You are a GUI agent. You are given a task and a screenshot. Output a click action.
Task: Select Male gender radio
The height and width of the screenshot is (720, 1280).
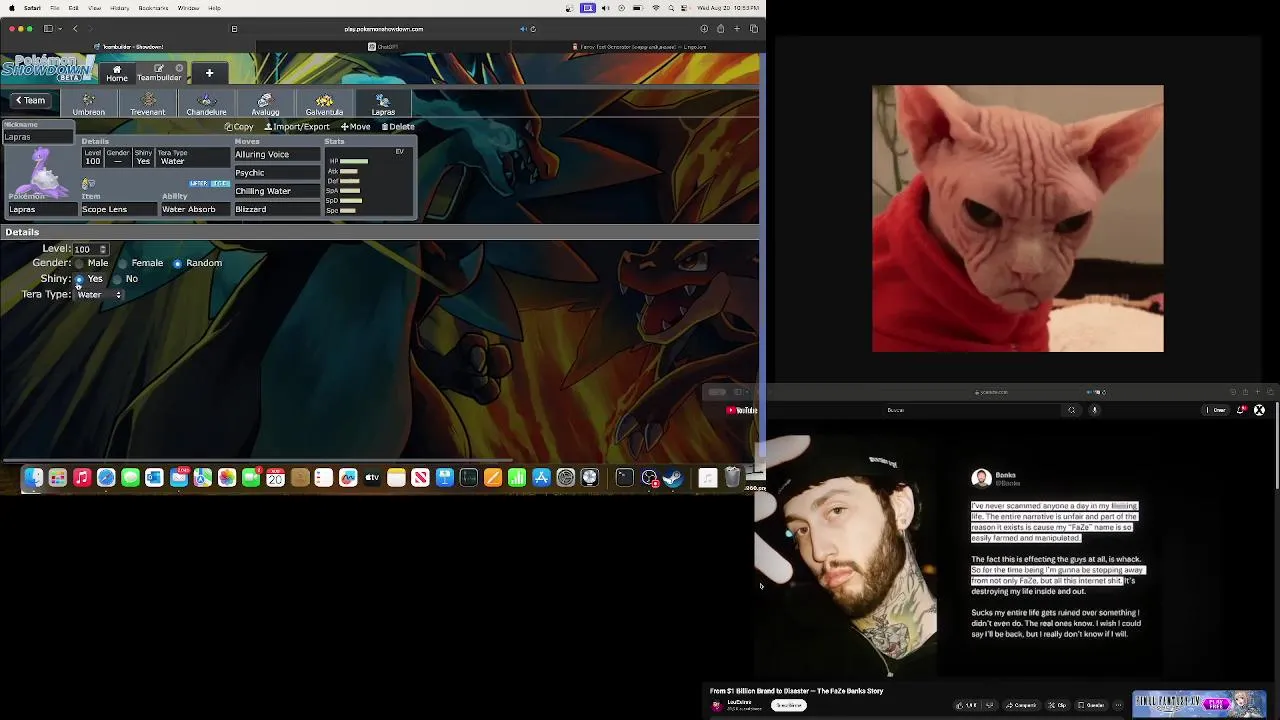click(x=80, y=263)
